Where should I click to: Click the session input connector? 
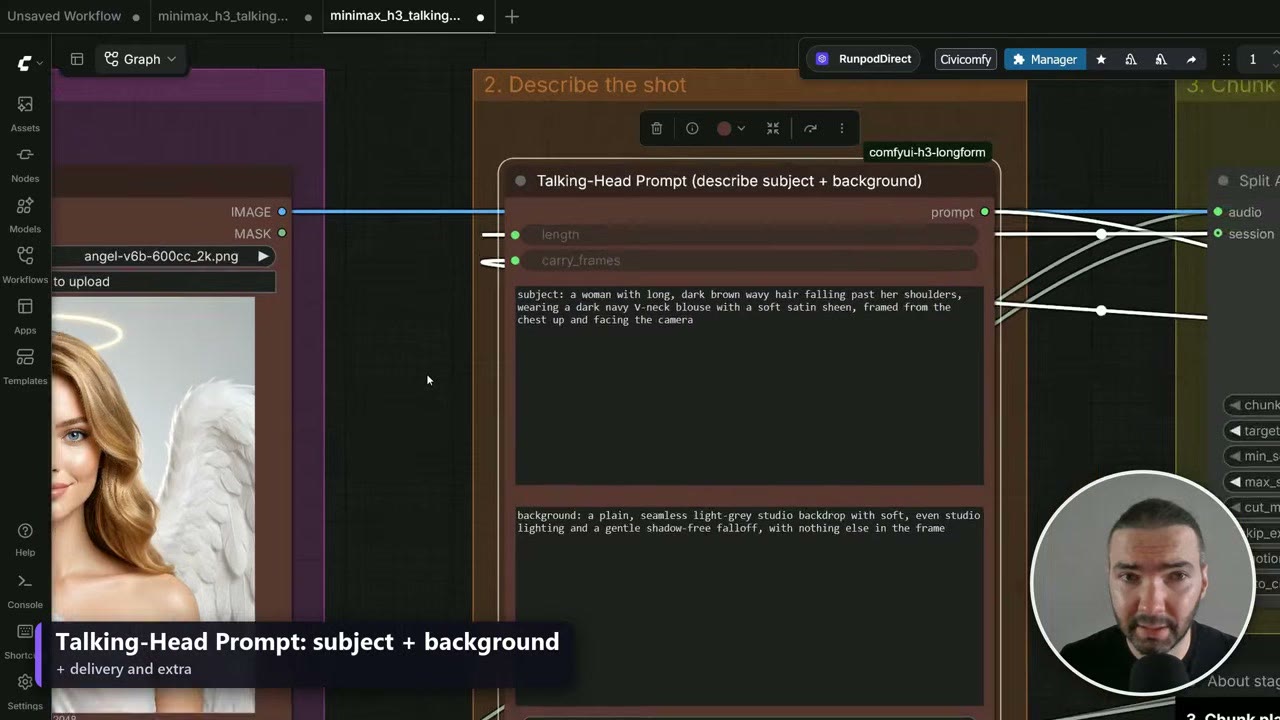tap(1217, 234)
